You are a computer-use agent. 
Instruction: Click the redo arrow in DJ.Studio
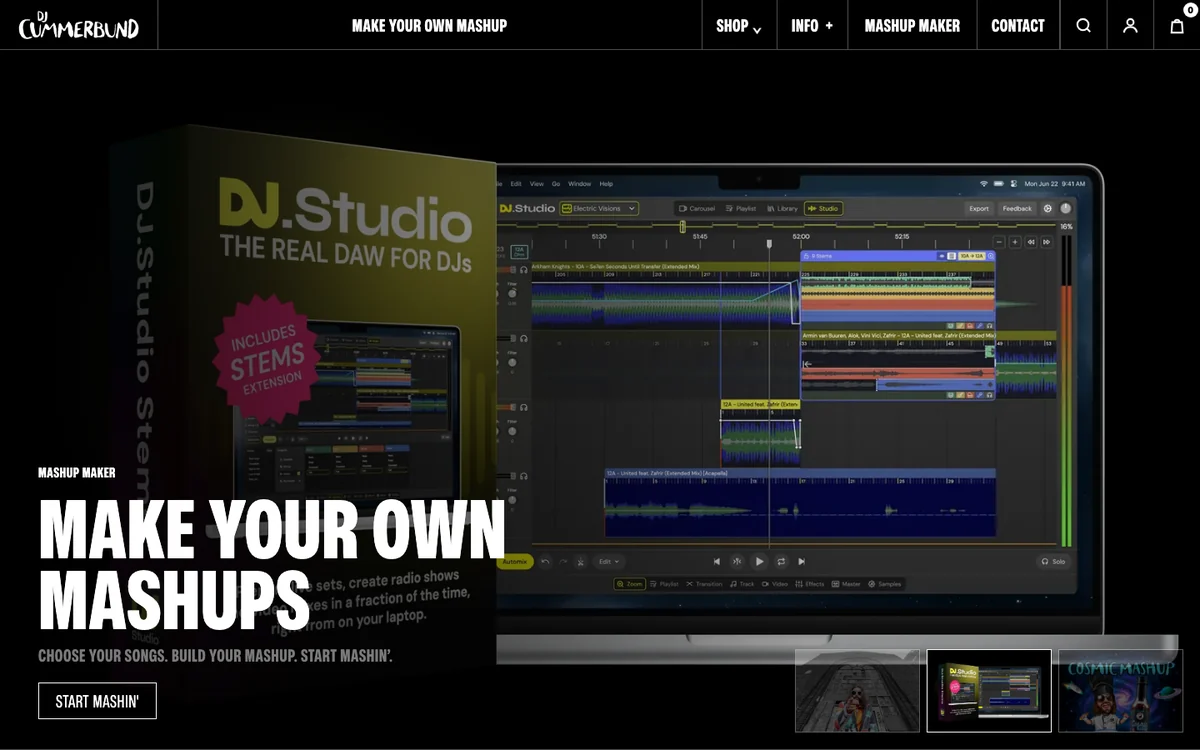pyautogui.click(x=563, y=562)
